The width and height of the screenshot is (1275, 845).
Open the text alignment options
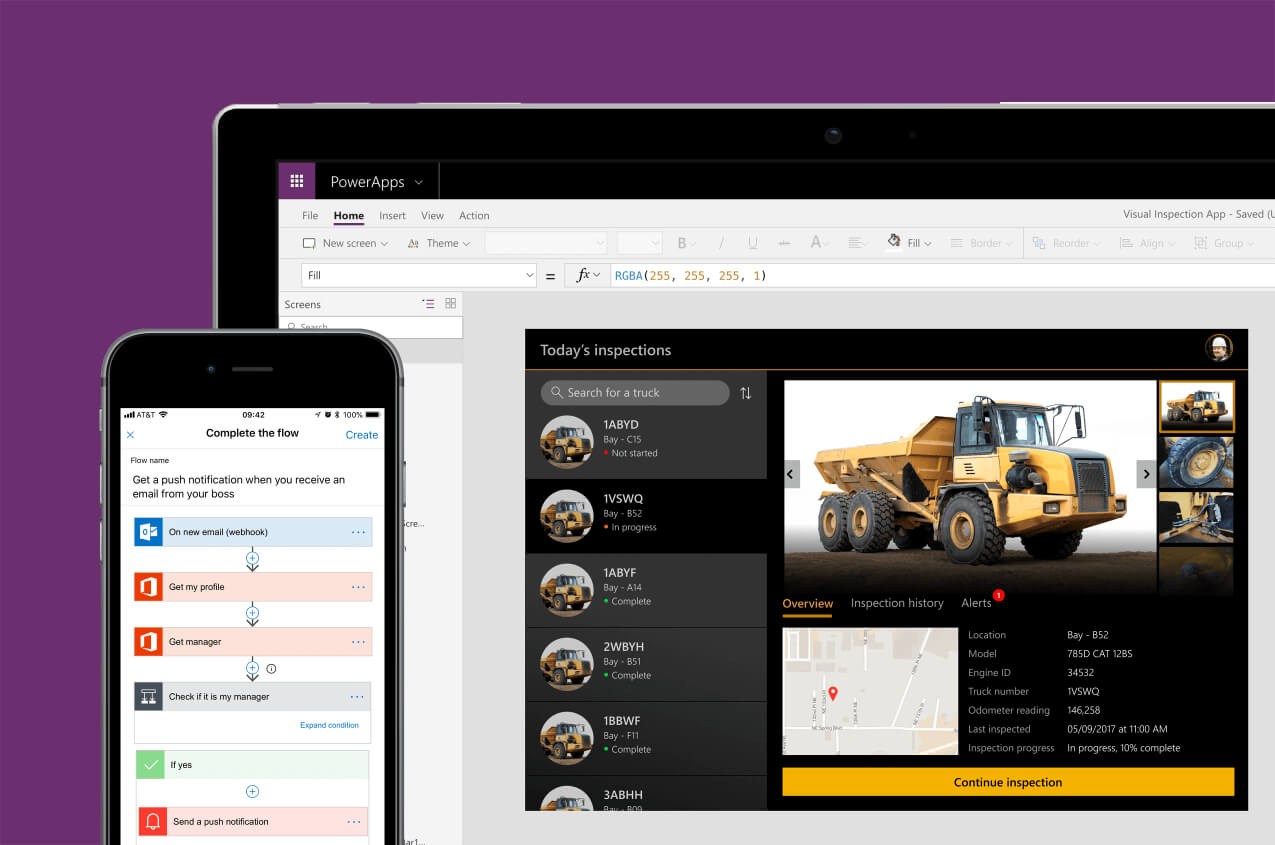[x=857, y=243]
